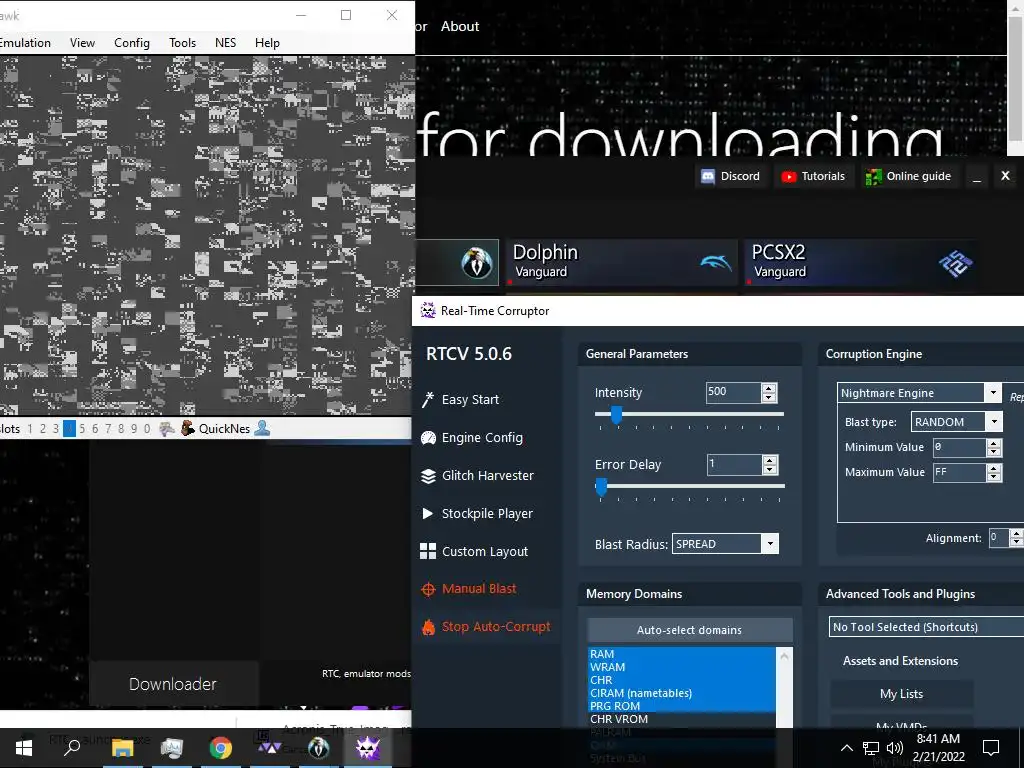Switch to the RTC Launcher taskbar icon
This screenshot has width=1024, height=768.
(x=368, y=748)
